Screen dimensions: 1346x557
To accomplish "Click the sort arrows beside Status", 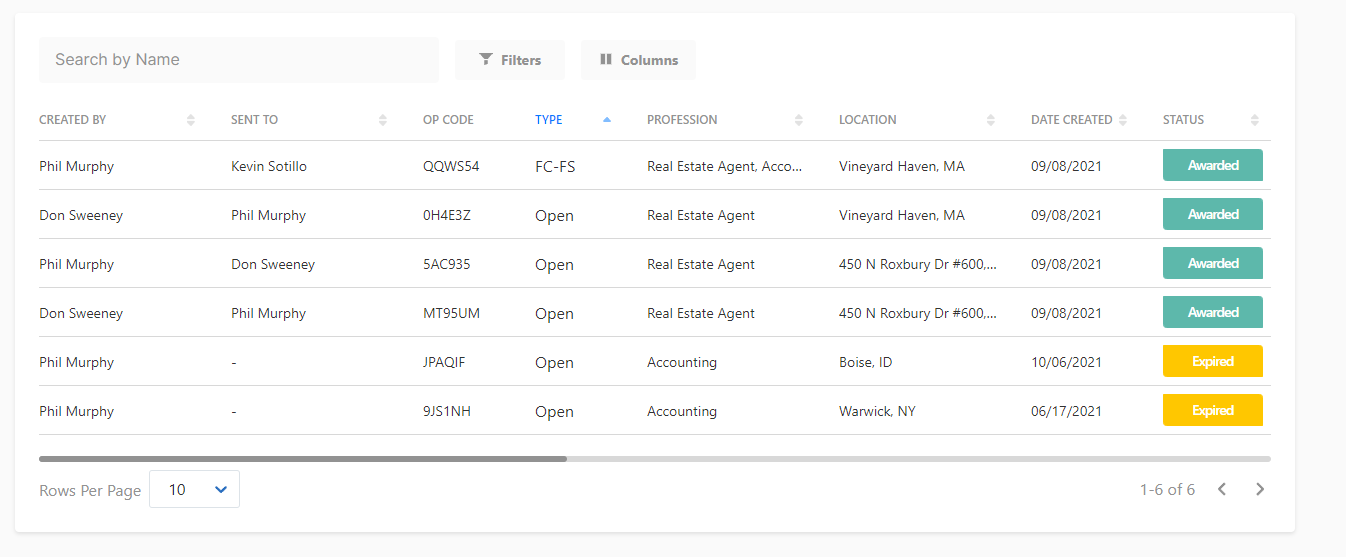I will [1255, 120].
